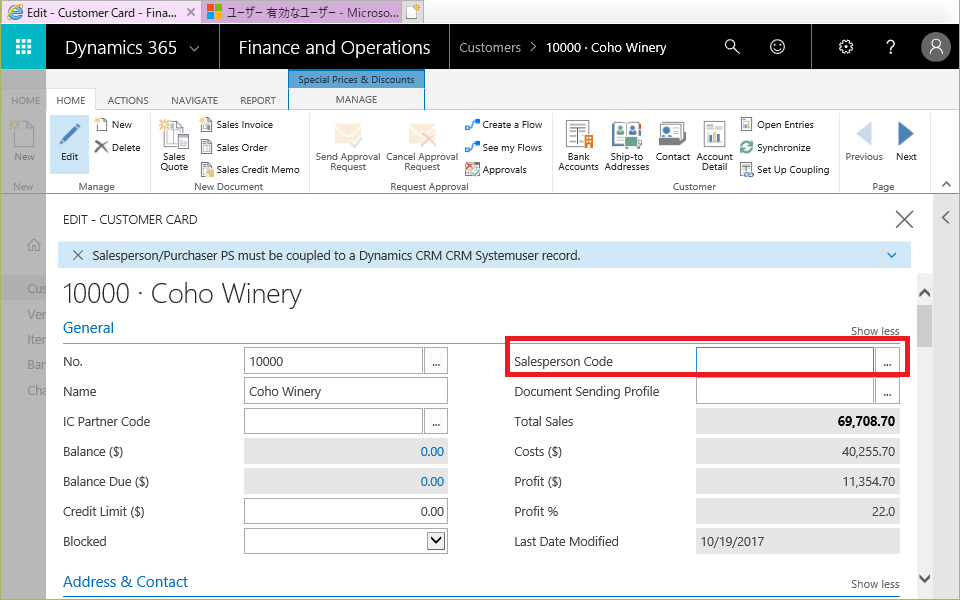This screenshot has height=600, width=960.
Task: Expand the notification bar details chevron
Action: coord(891,255)
